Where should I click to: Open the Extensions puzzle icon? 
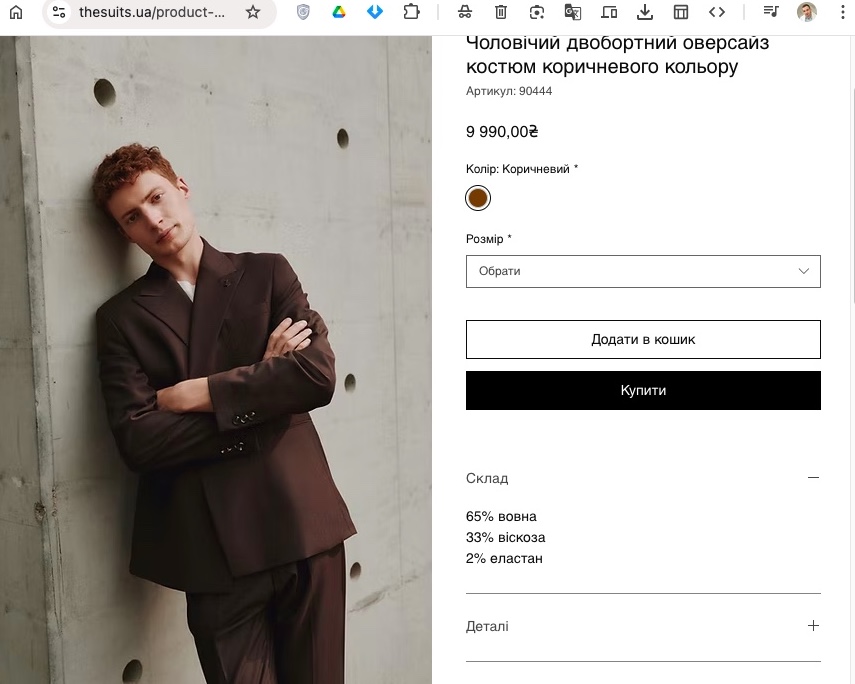point(411,12)
